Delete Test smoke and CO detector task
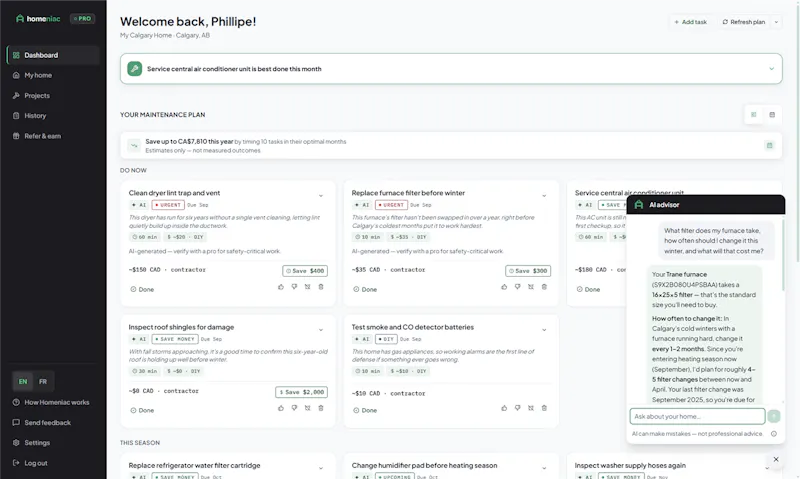 tap(544, 408)
